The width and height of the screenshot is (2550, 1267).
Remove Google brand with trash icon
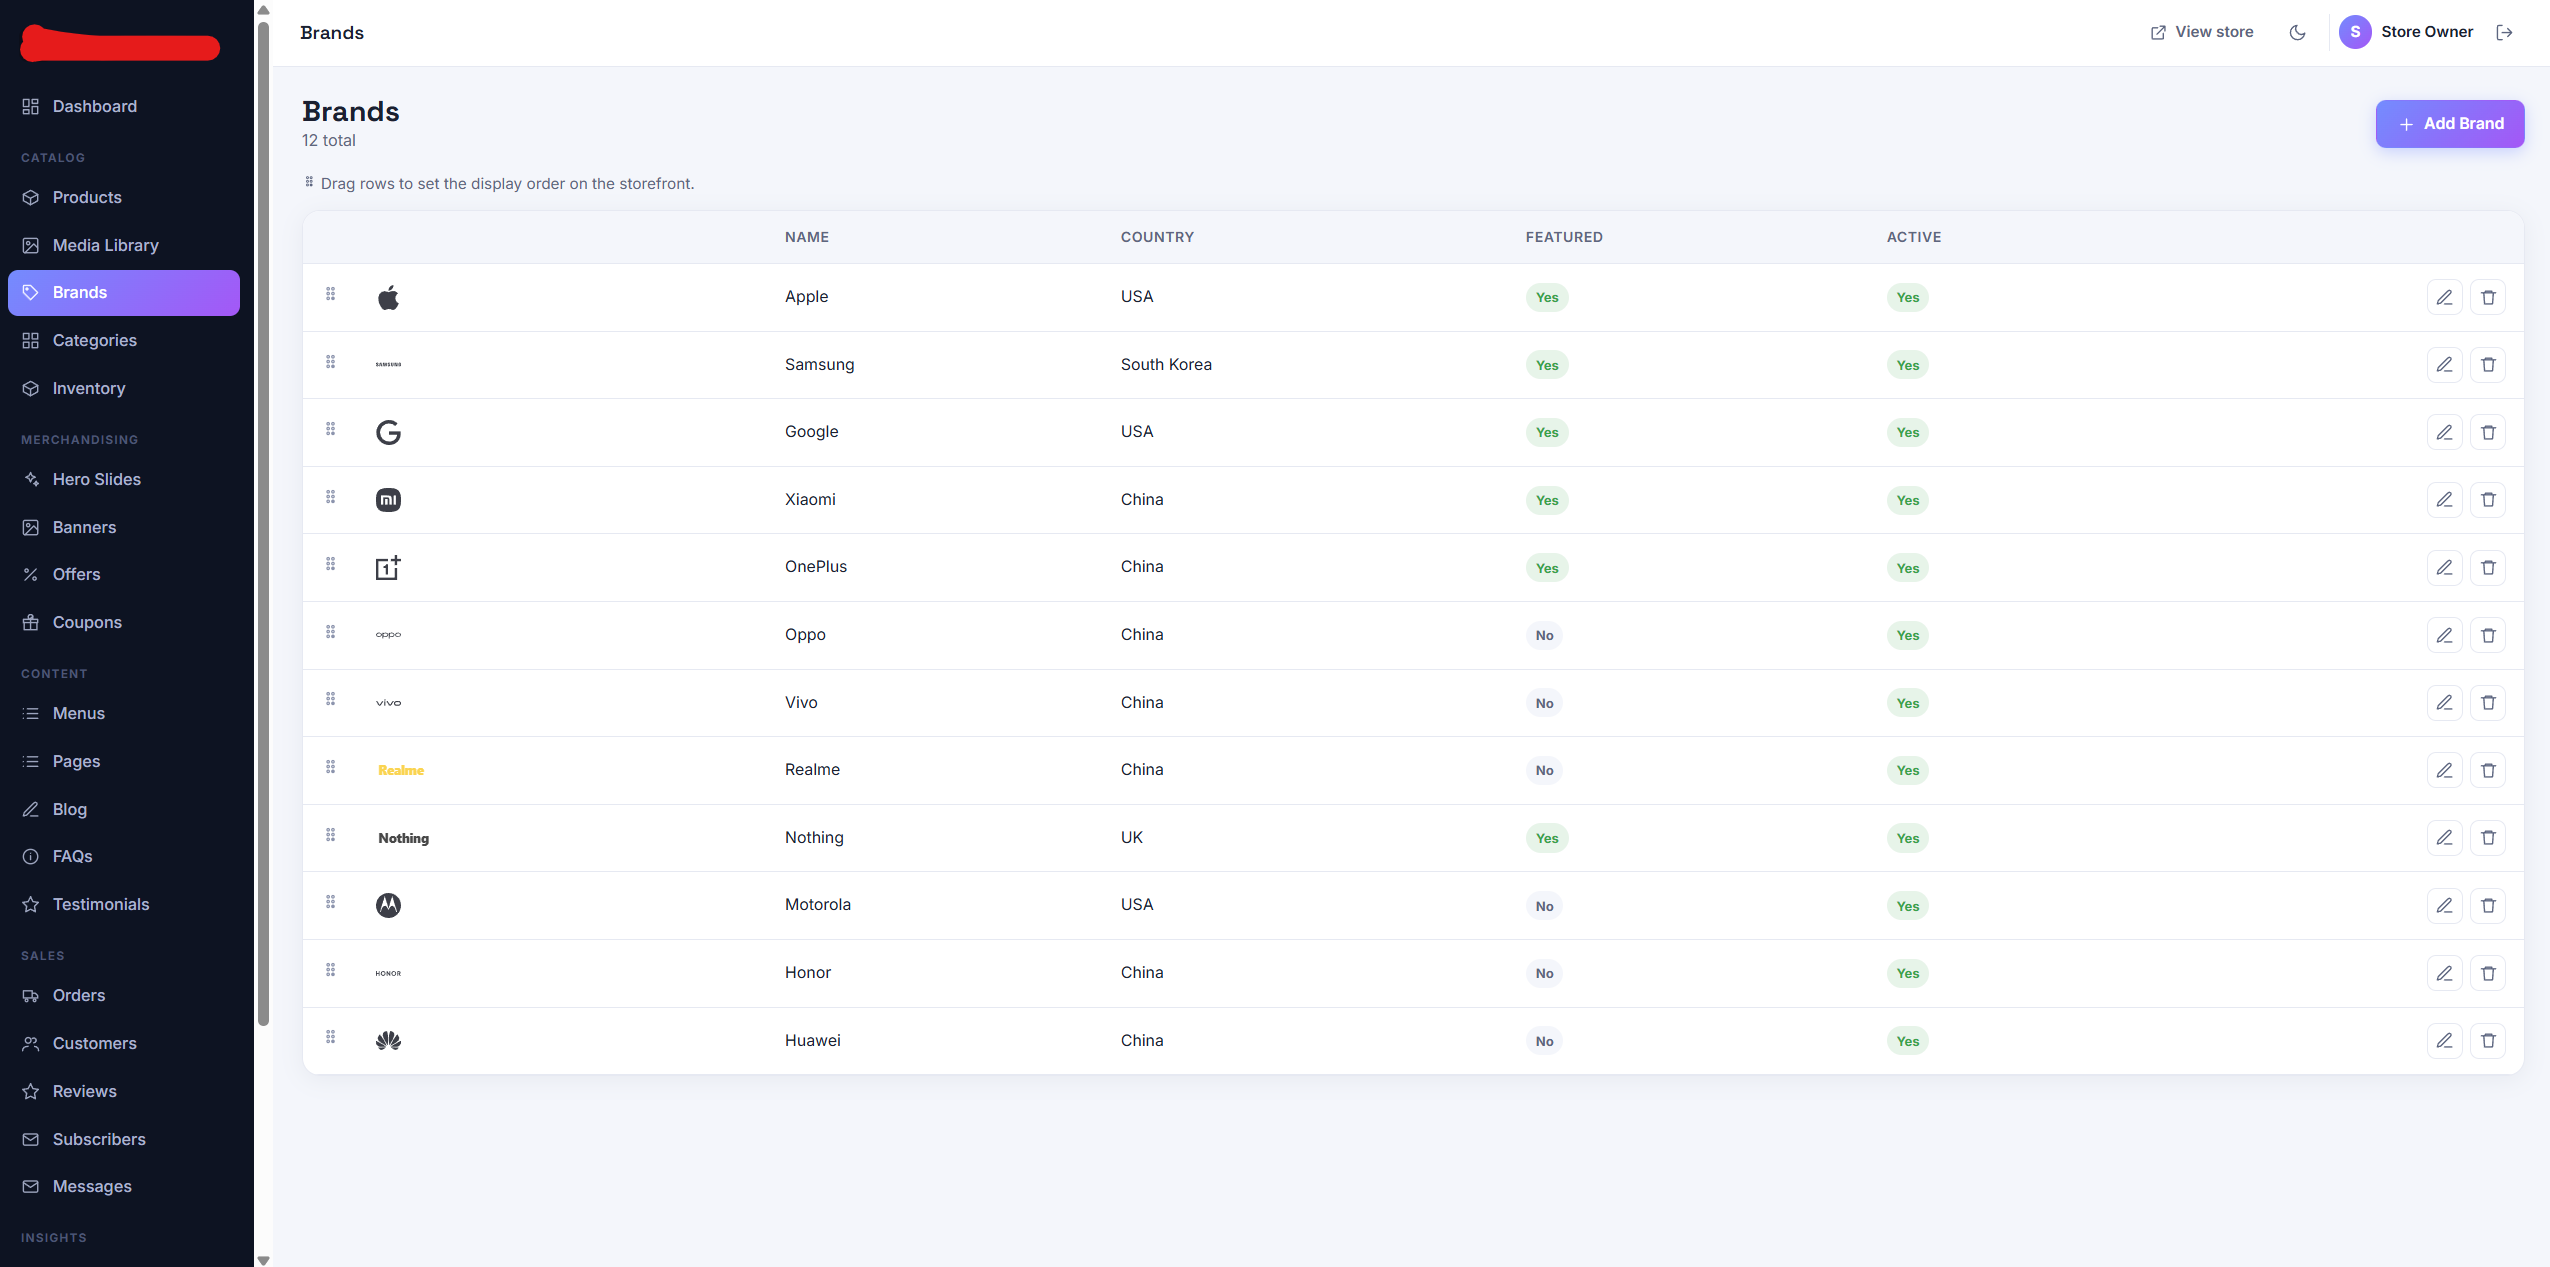[x=2488, y=432]
